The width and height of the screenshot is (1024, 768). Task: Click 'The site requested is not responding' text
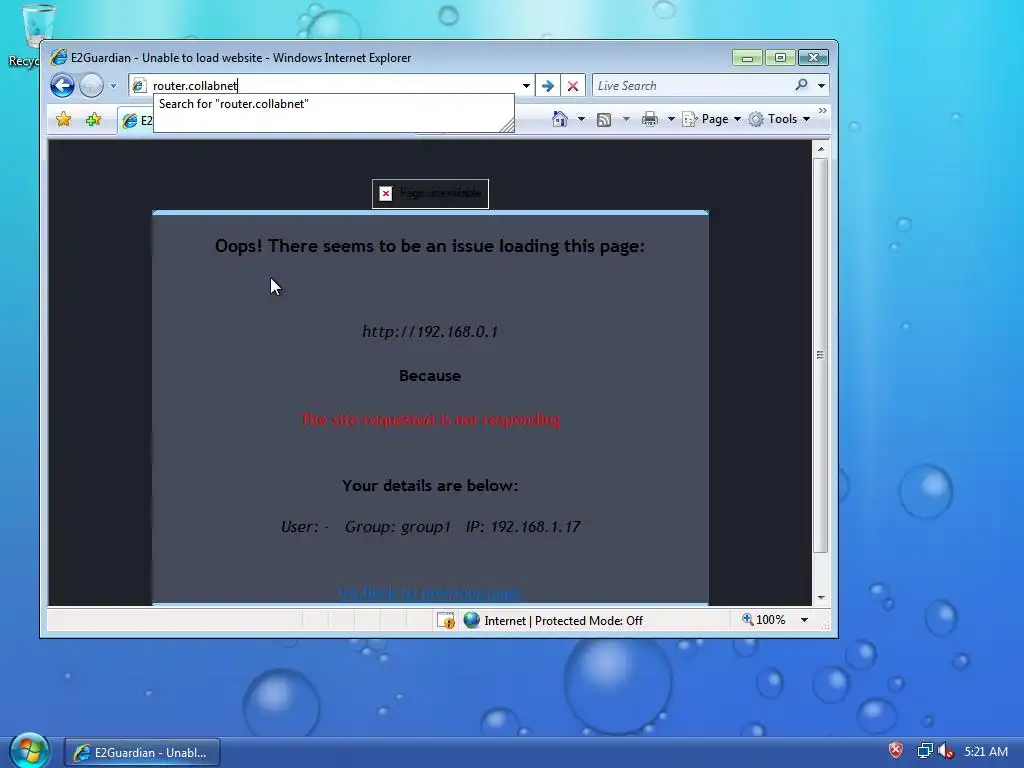click(430, 419)
